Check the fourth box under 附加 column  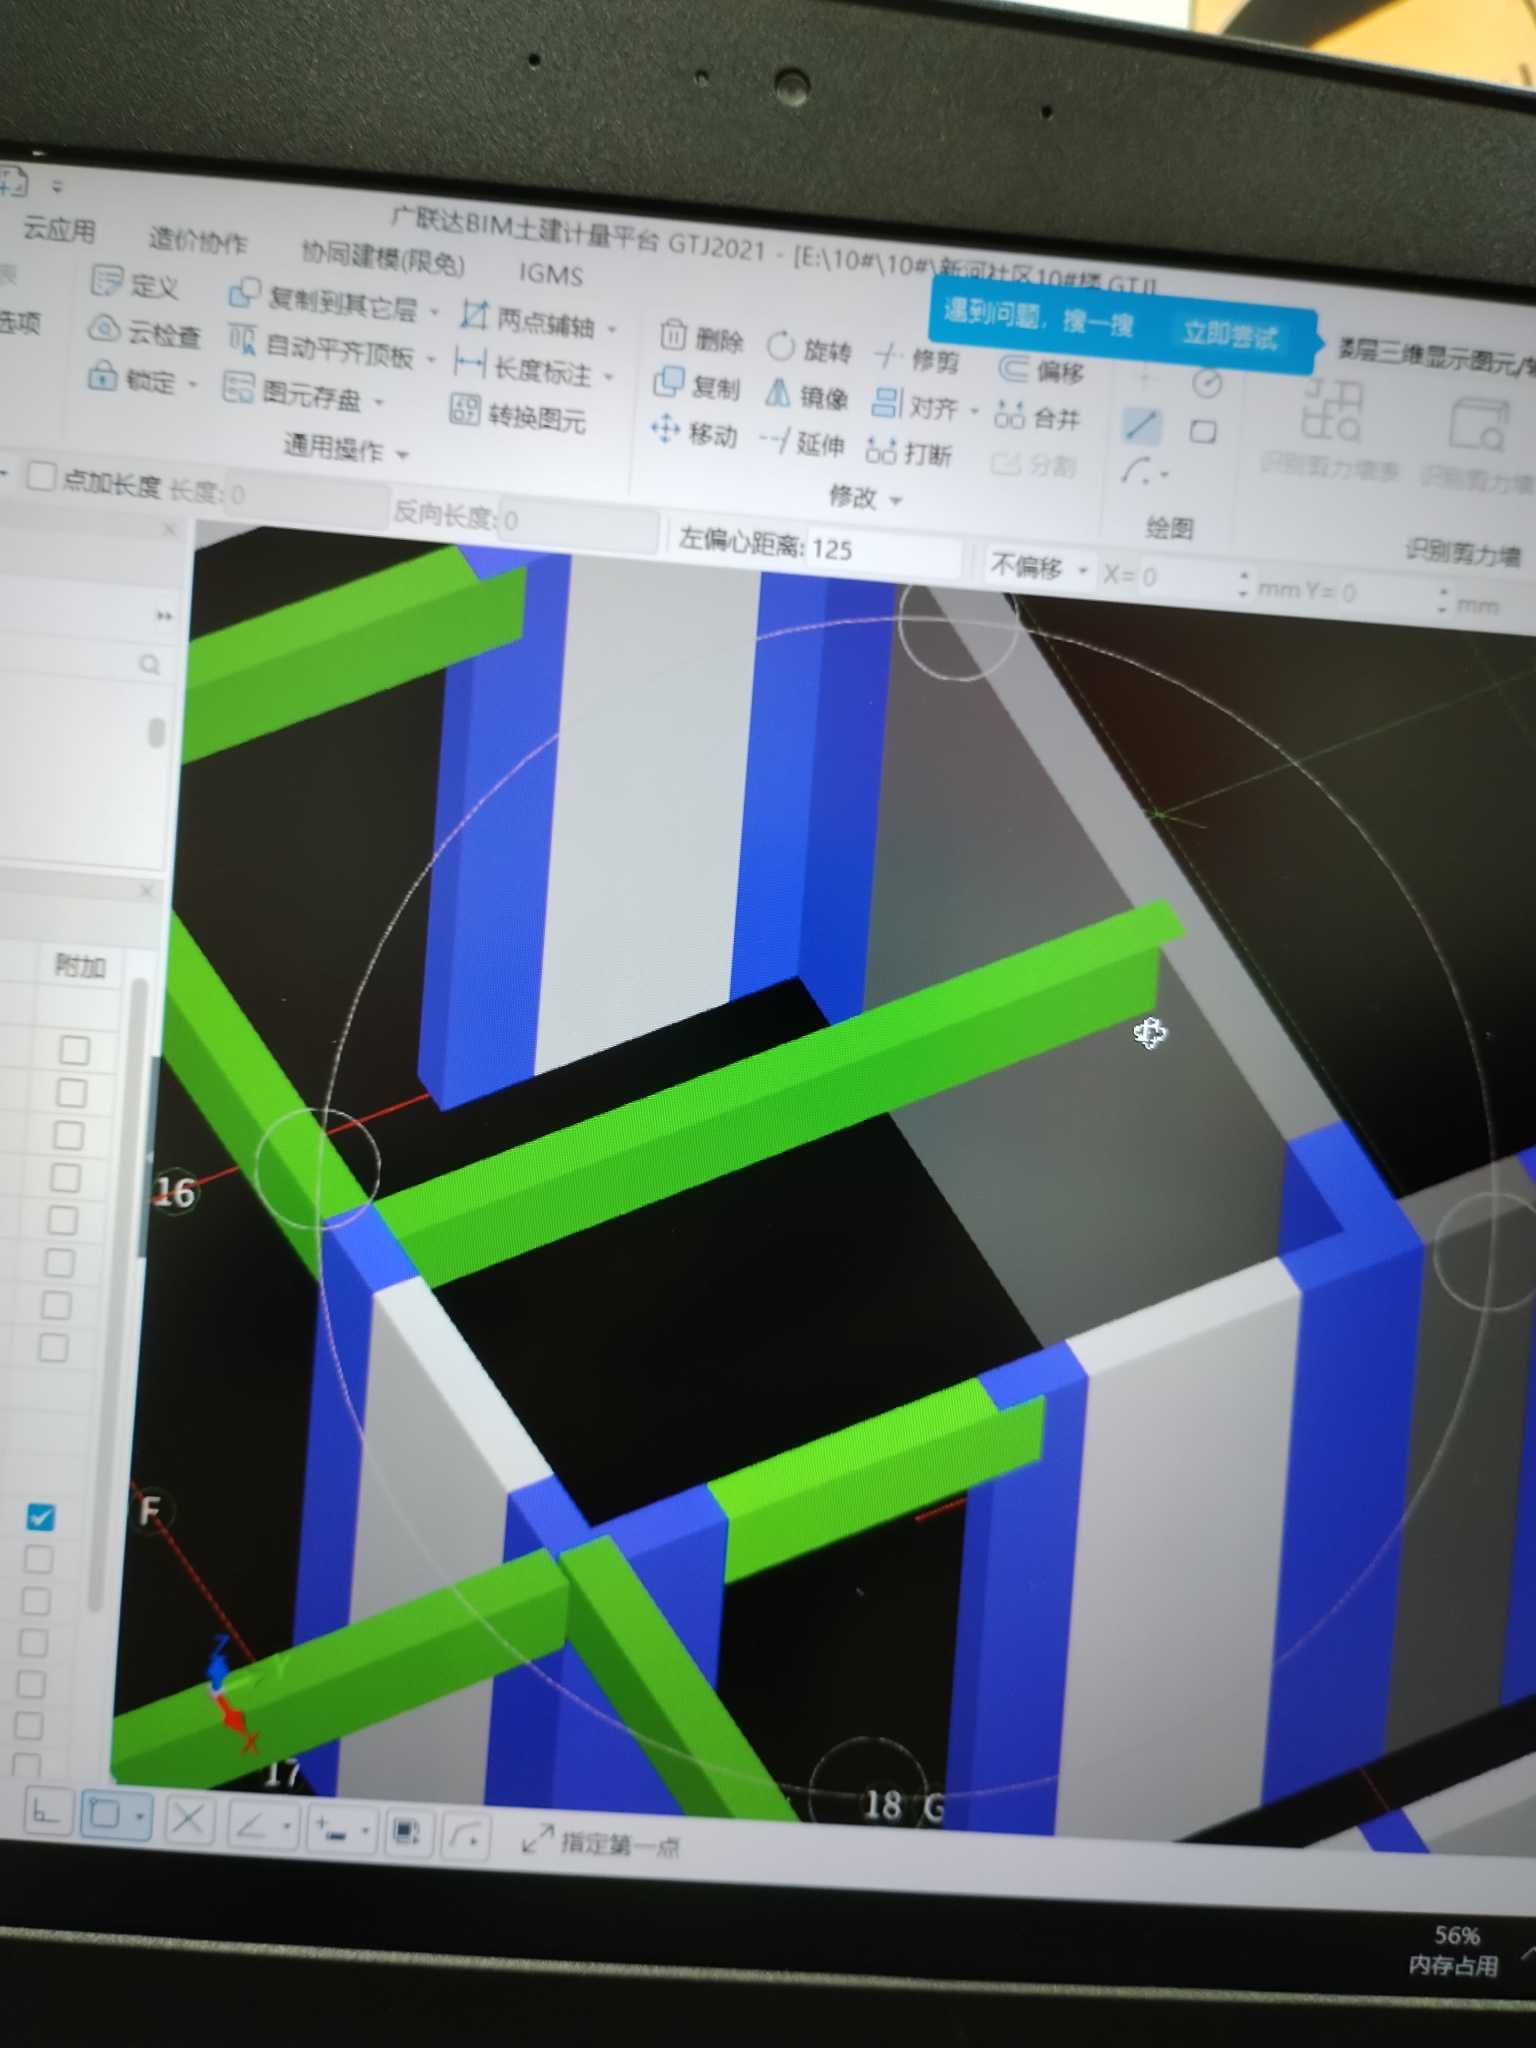66,1178
